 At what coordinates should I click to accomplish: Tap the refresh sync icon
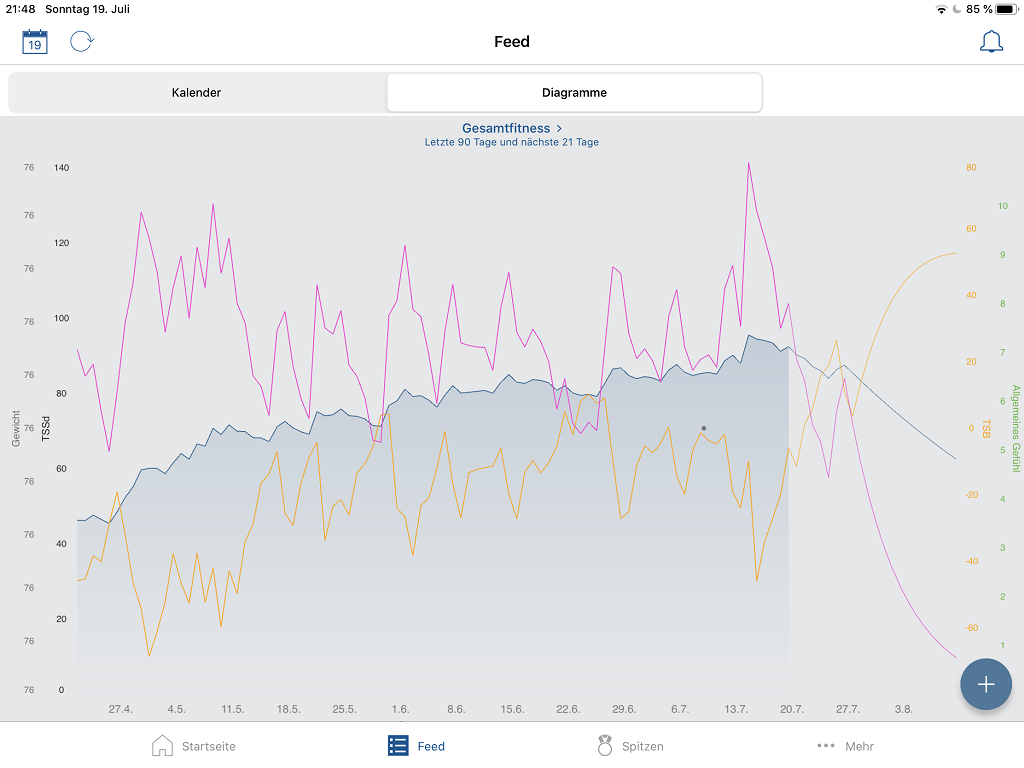pos(82,42)
